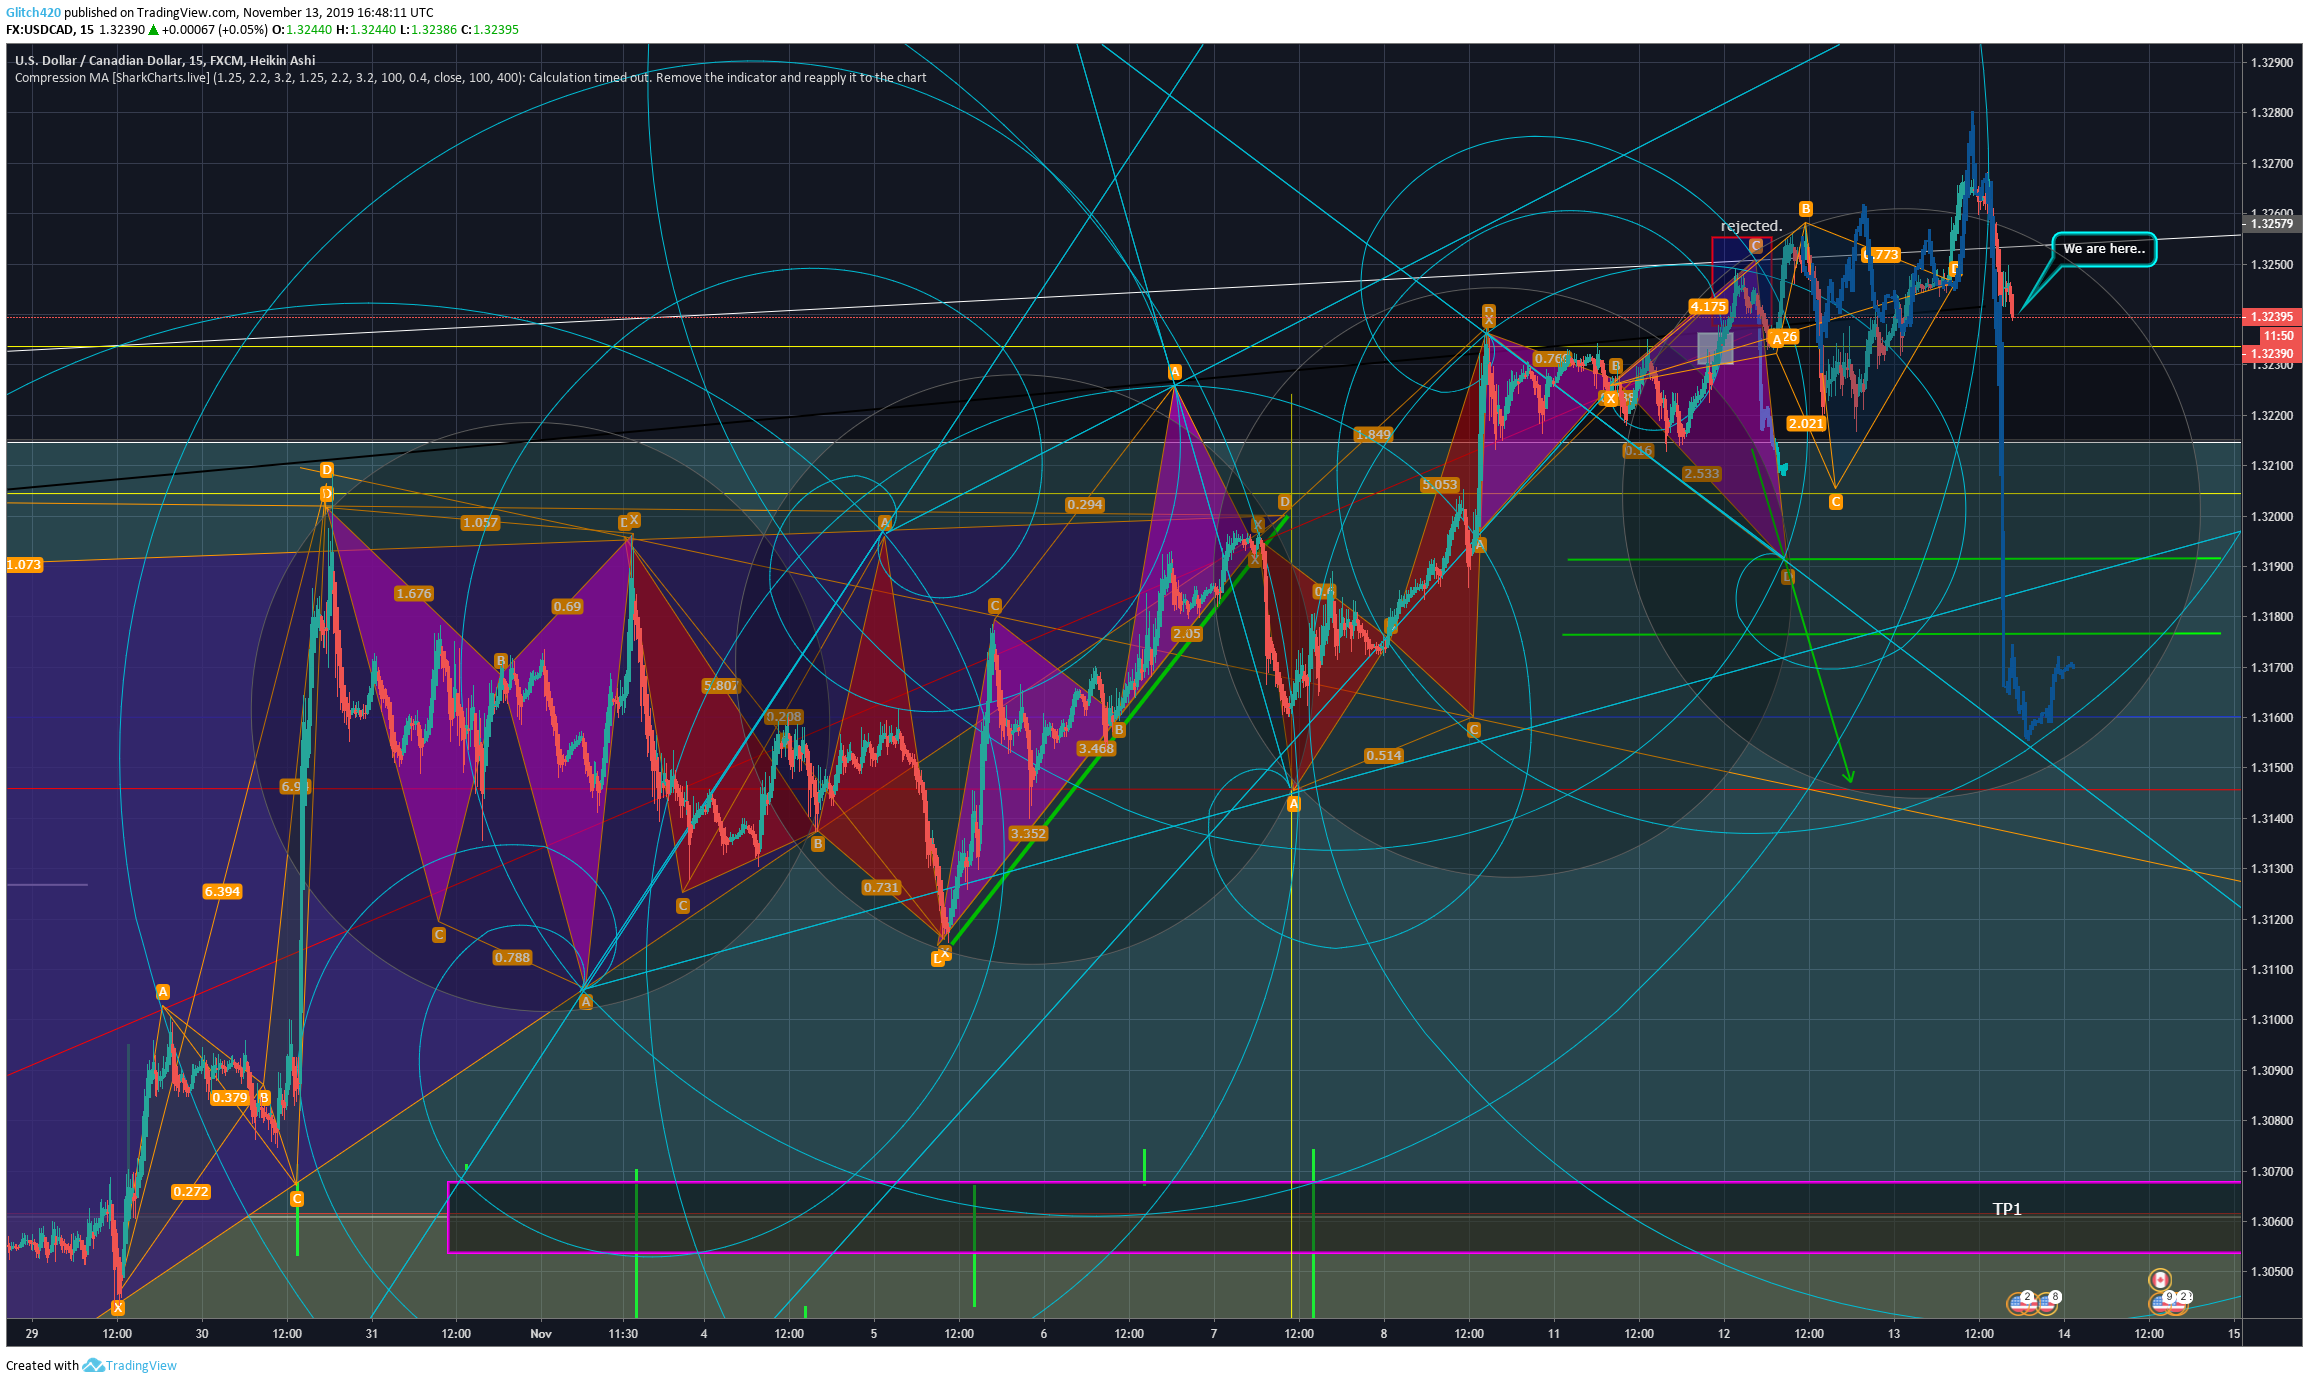Select the 3.468 harmonic ratio label
The image size is (2309, 1383).
[x=1096, y=749]
